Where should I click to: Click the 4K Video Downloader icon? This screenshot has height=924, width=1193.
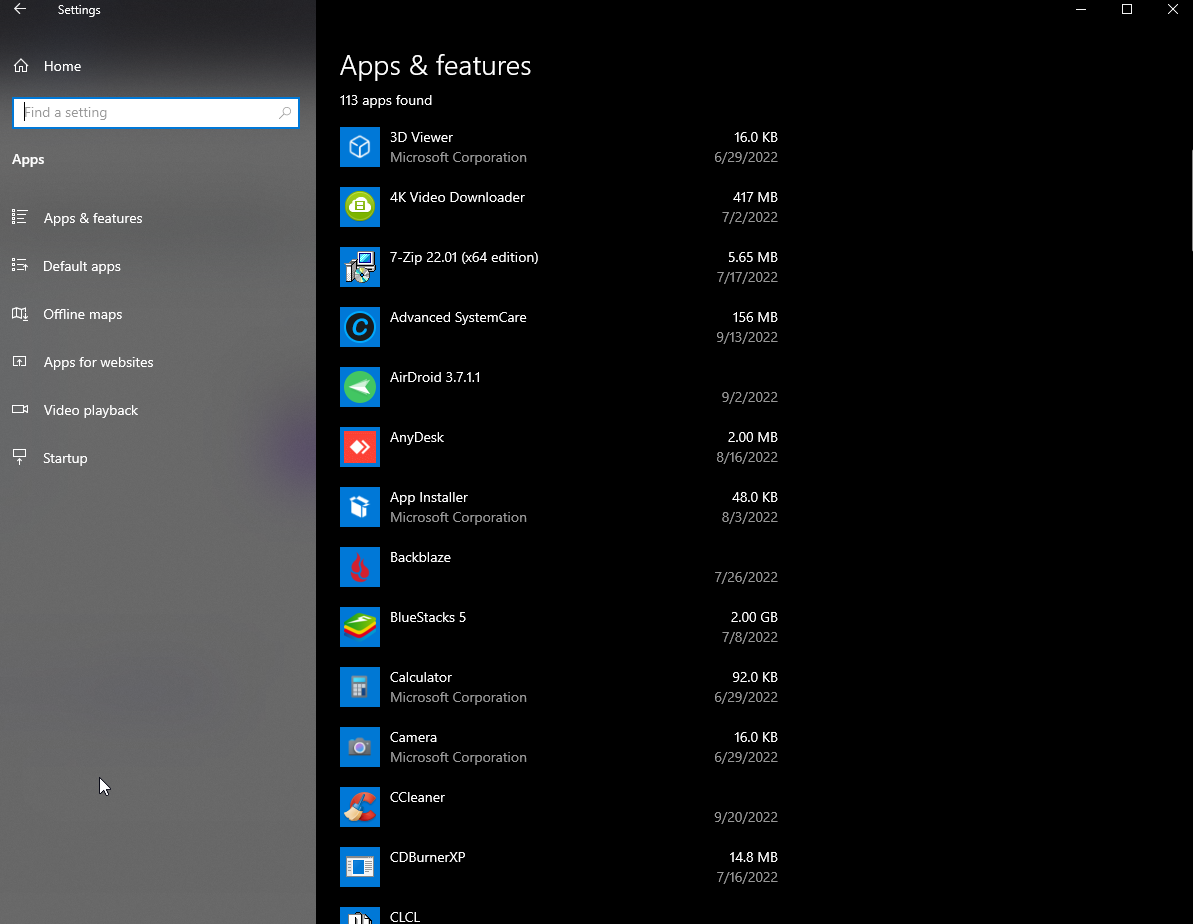(x=360, y=207)
